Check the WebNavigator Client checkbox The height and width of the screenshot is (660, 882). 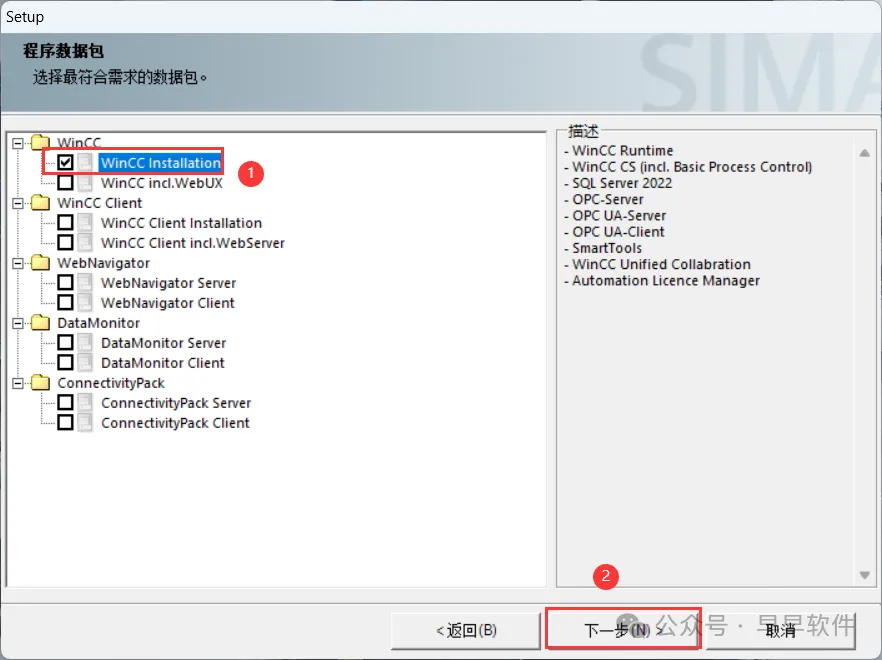tap(65, 302)
